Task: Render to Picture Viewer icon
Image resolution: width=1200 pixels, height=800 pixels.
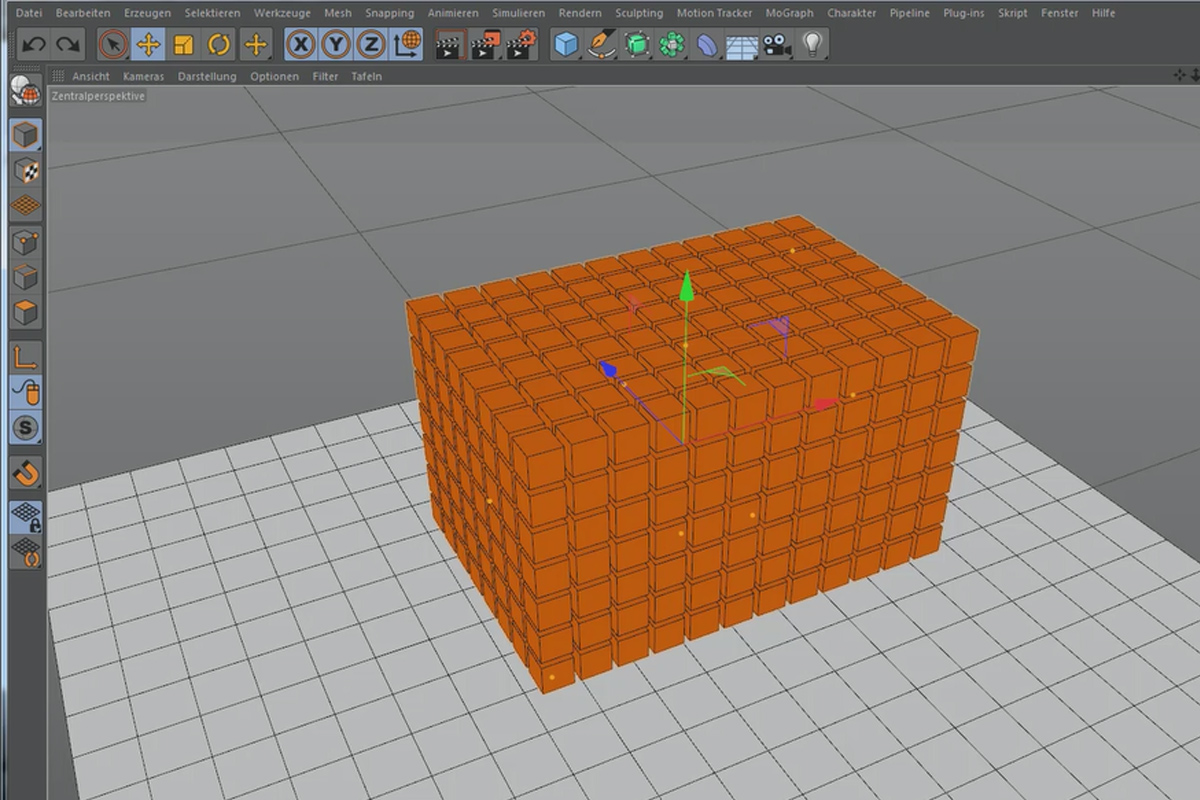Action: (x=486, y=44)
